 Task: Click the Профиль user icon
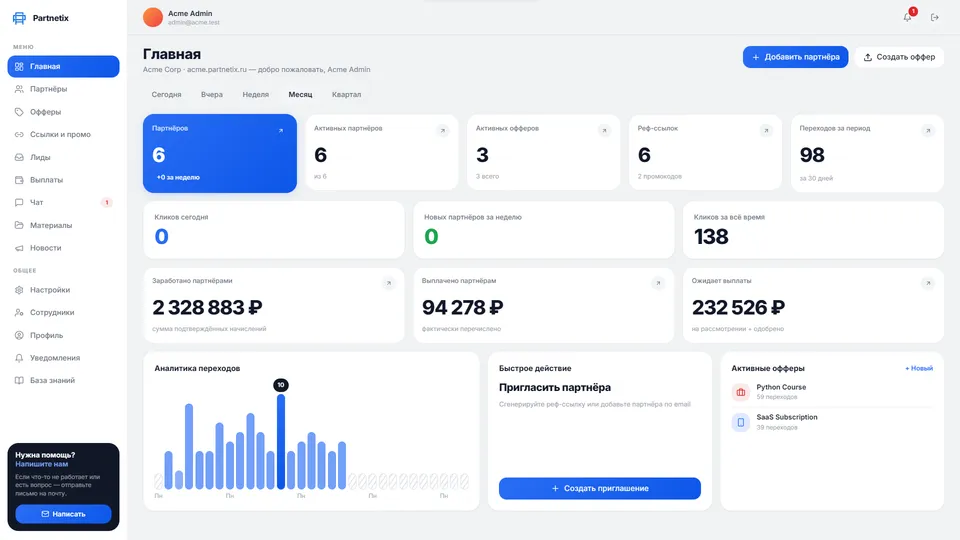click(19, 335)
